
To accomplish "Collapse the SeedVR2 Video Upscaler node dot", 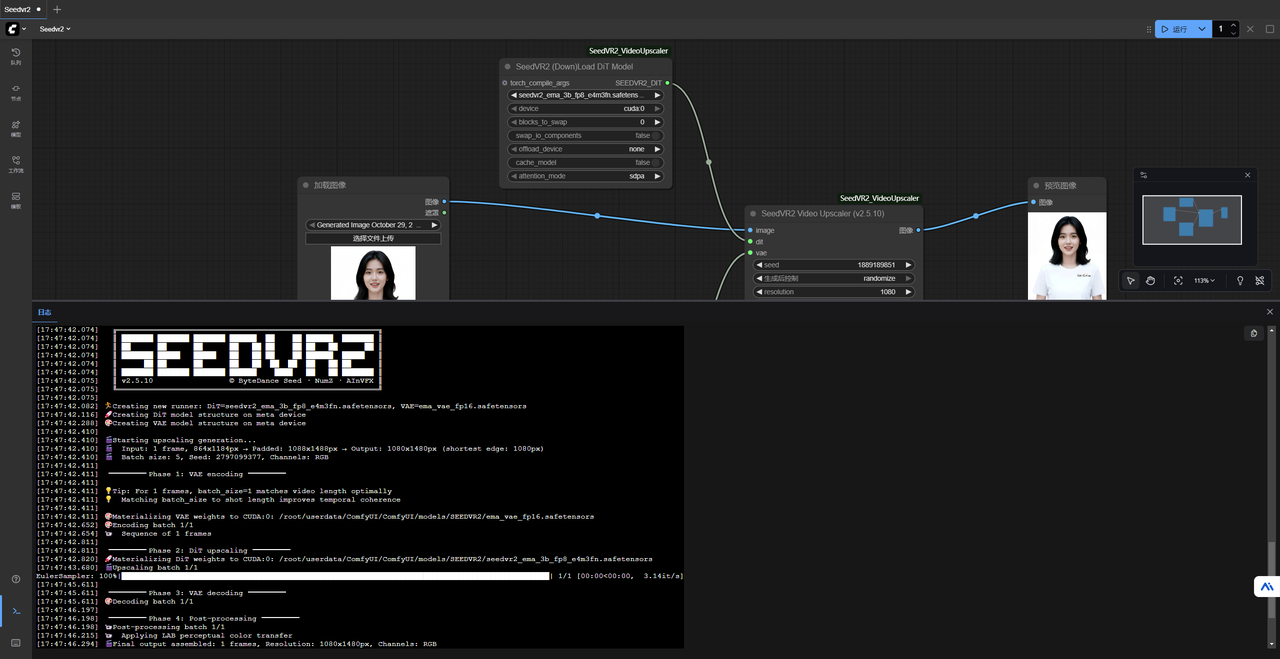I will [x=754, y=214].
